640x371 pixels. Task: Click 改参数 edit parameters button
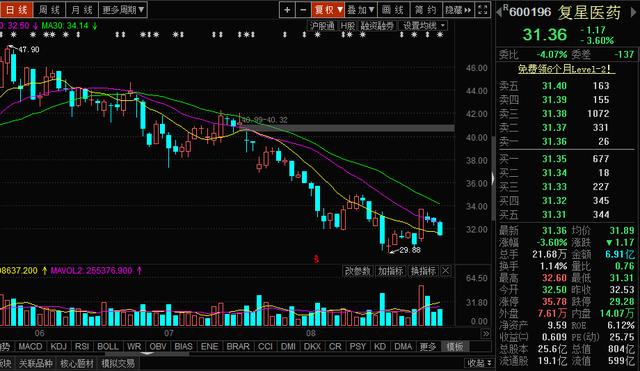pos(358,271)
